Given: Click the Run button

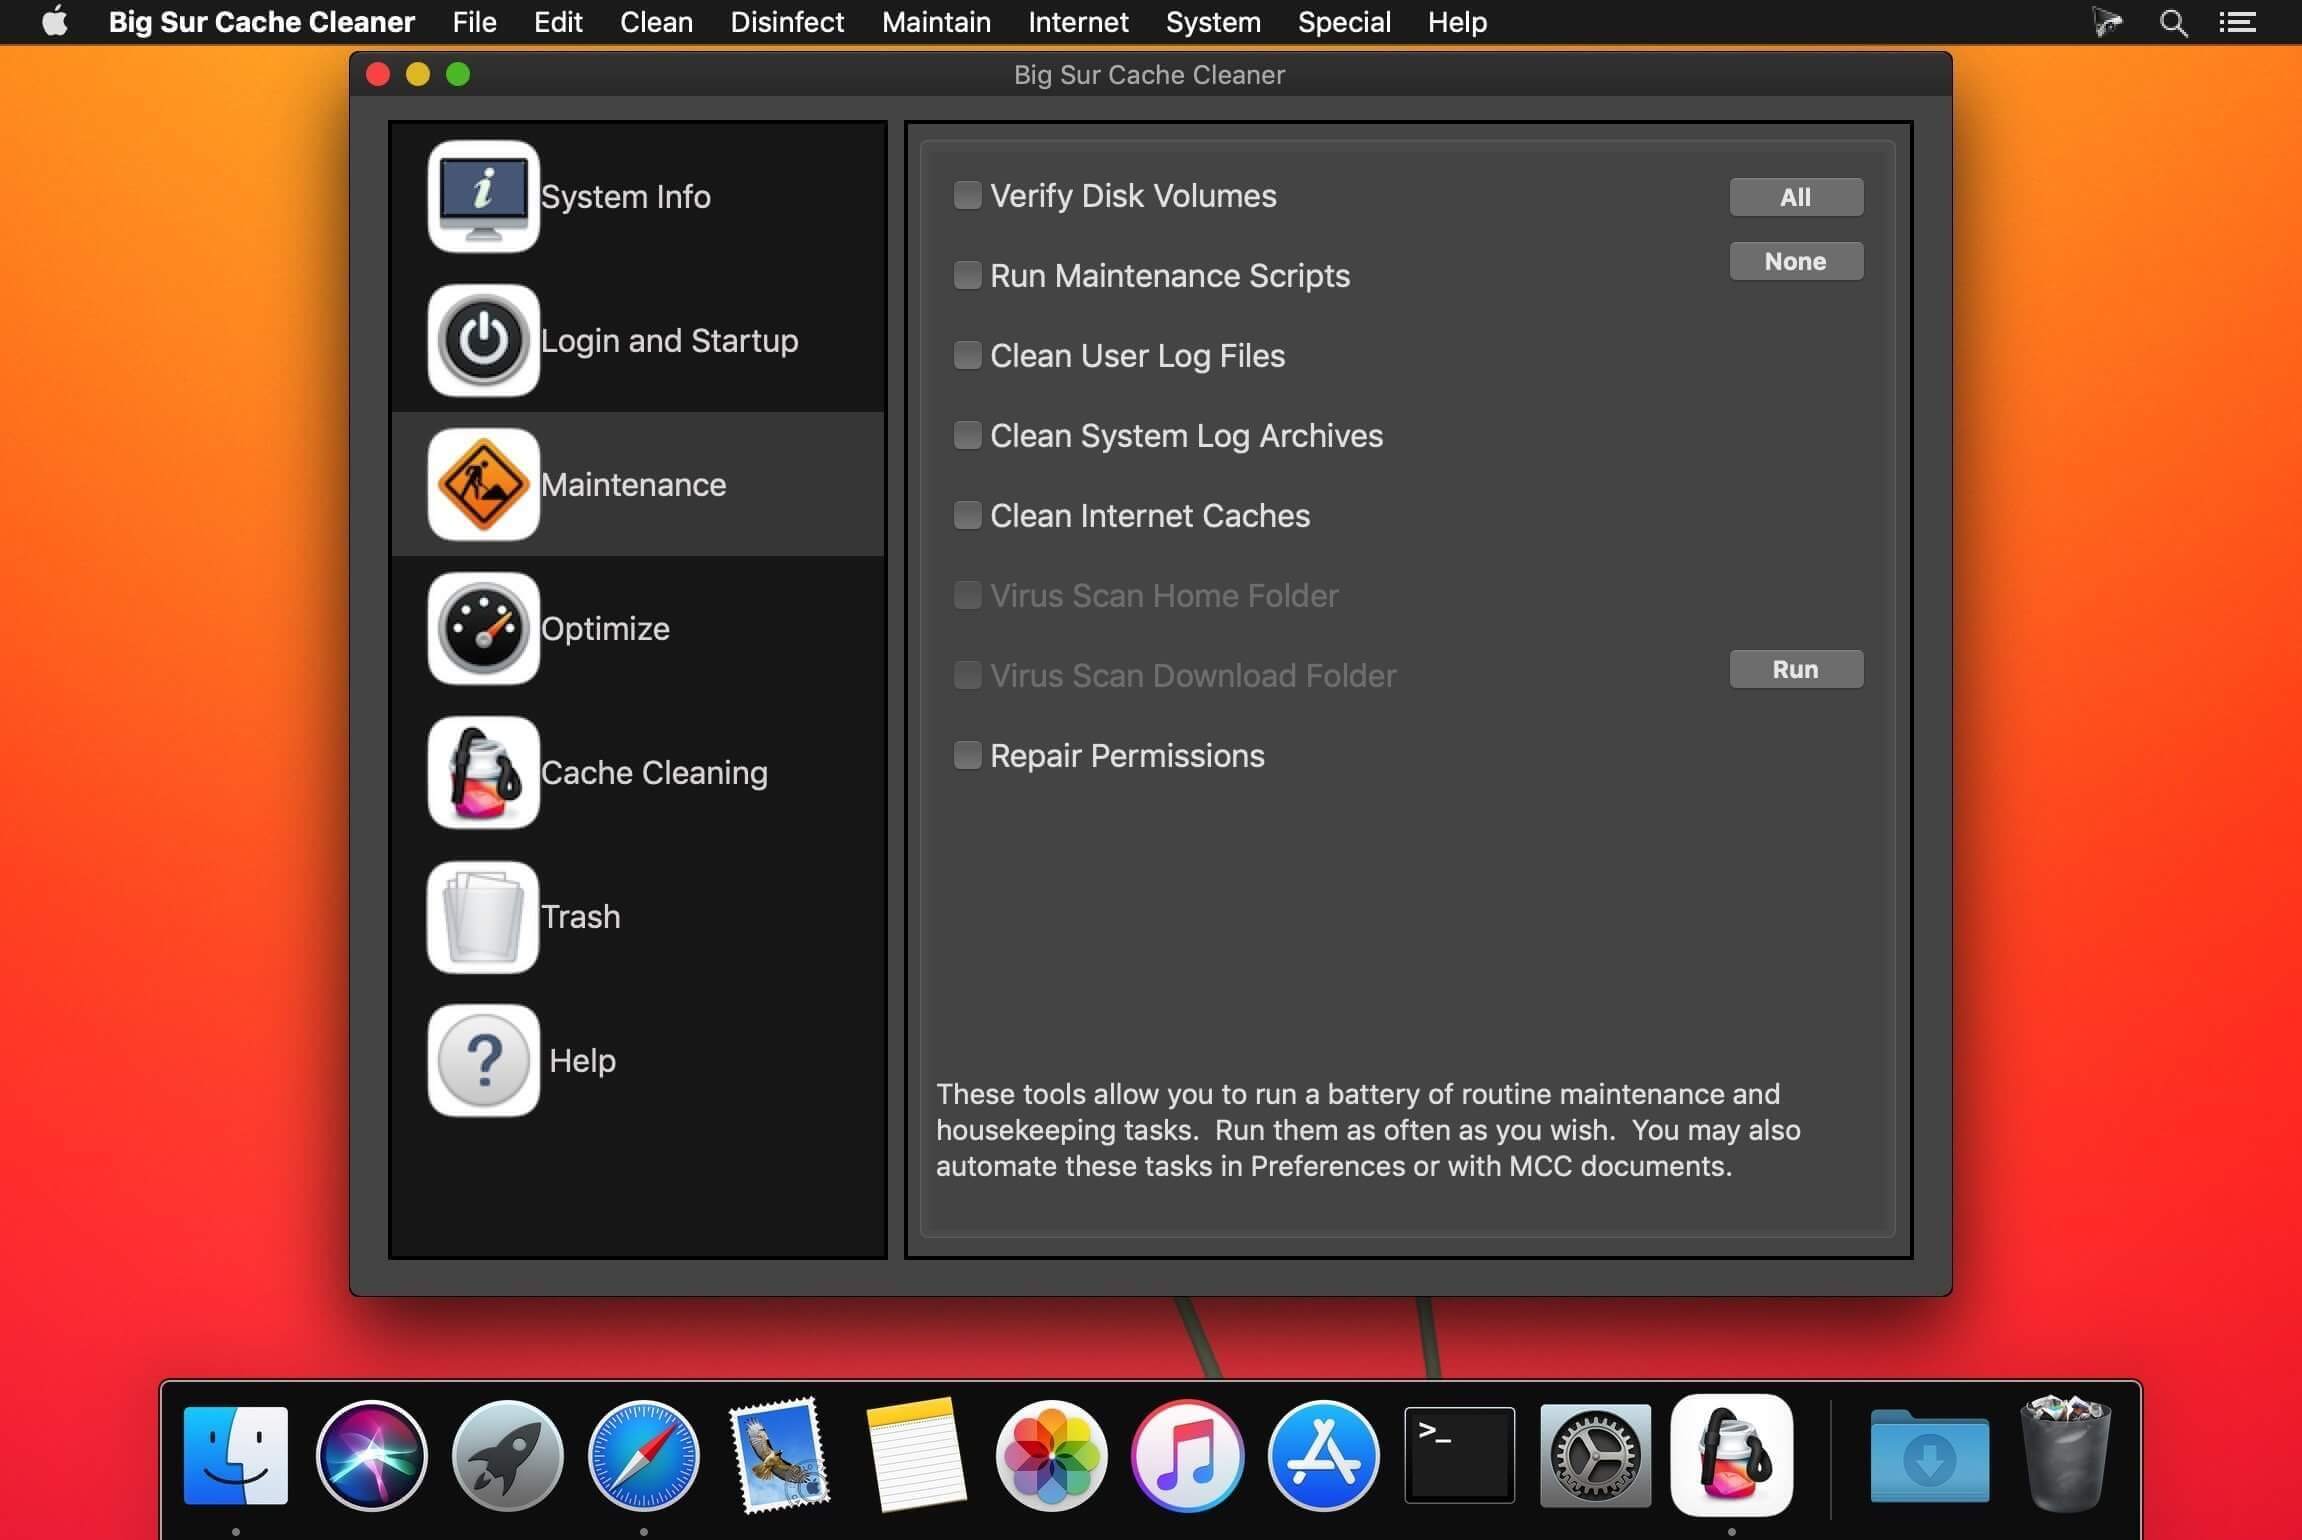Looking at the screenshot, I should pyautogui.click(x=1796, y=669).
